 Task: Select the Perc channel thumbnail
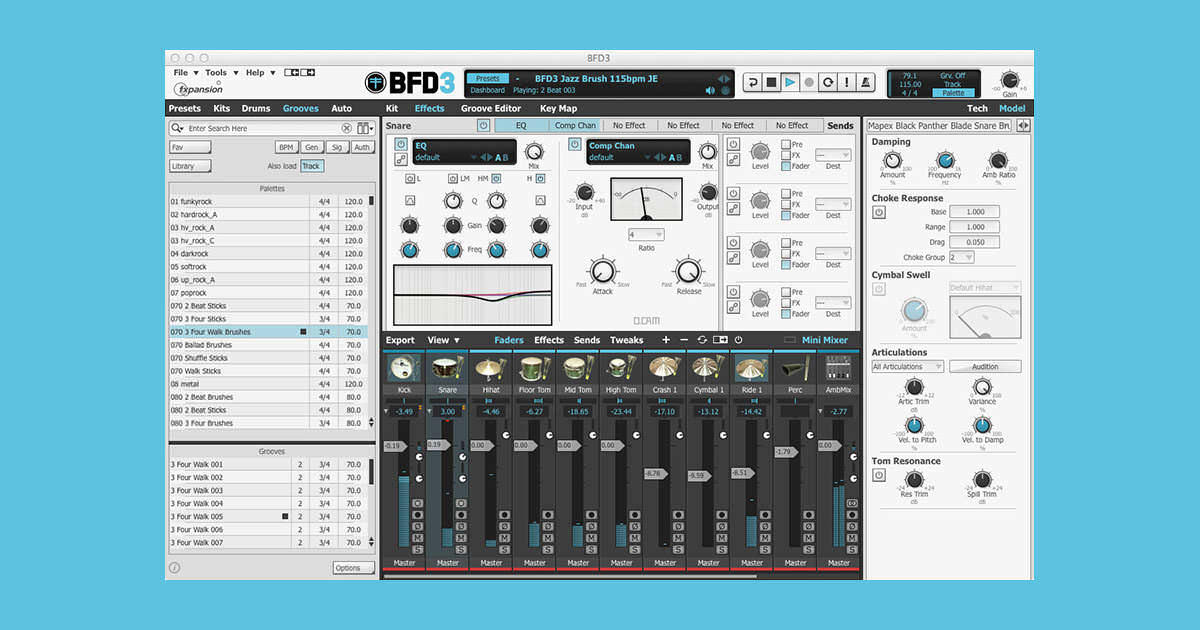795,369
